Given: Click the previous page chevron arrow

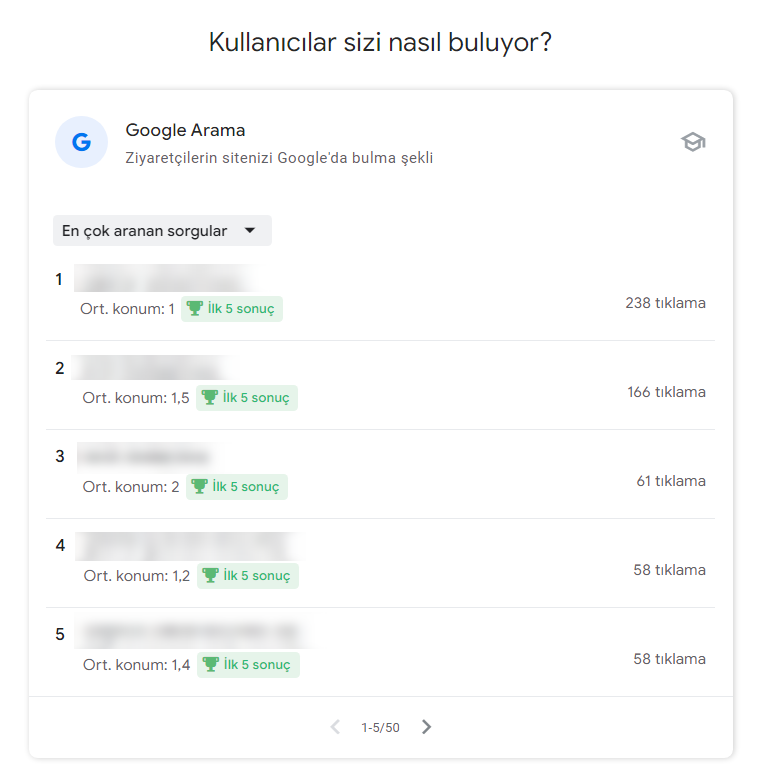Looking at the screenshot, I should (x=335, y=727).
